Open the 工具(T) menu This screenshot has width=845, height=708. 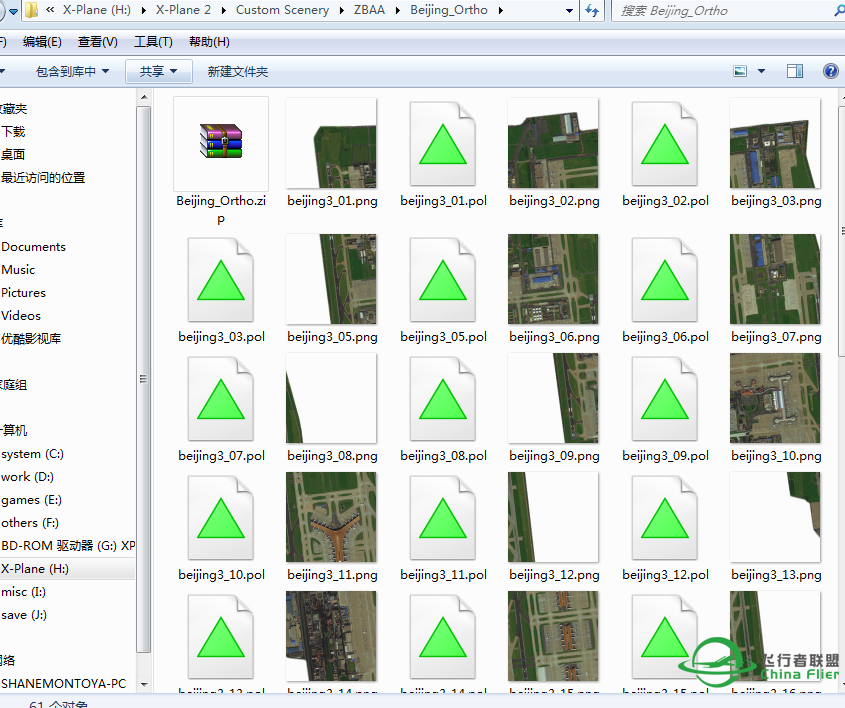154,42
